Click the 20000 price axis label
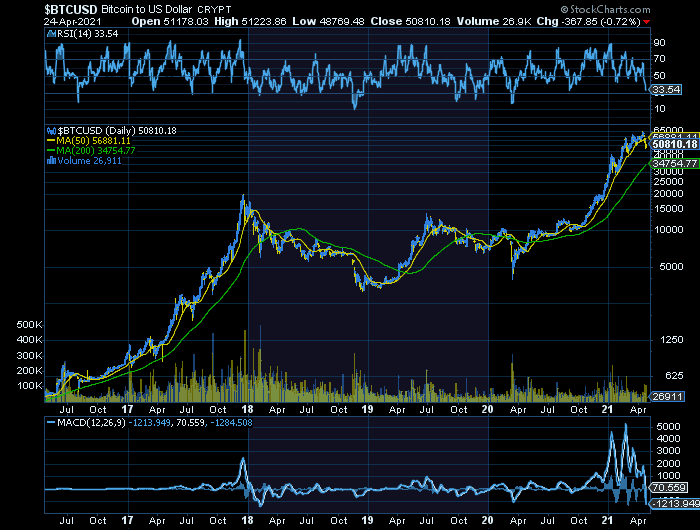This screenshot has width=700, height=530. 671,194
